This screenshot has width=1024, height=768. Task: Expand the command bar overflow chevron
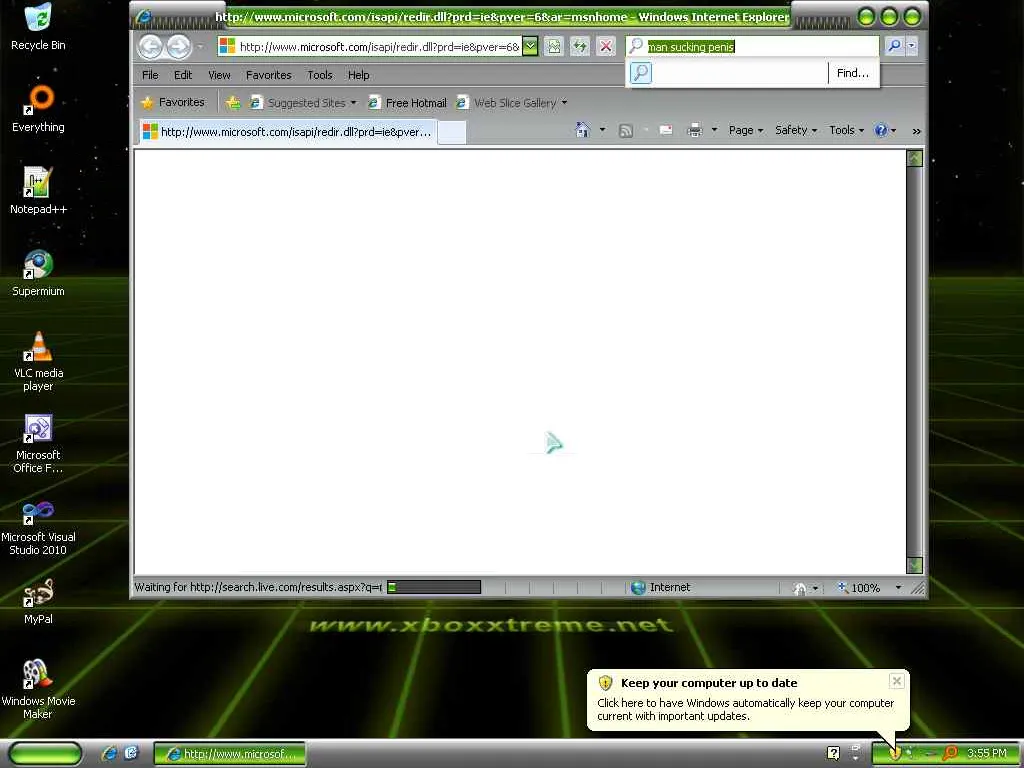[x=916, y=131]
